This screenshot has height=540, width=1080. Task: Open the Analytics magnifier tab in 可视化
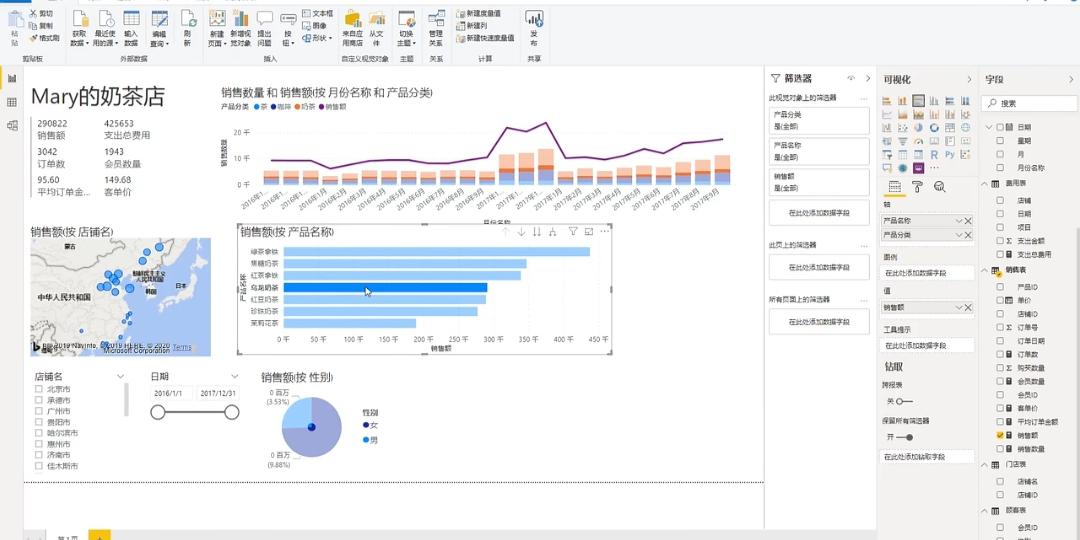pyautogui.click(x=939, y=187)
